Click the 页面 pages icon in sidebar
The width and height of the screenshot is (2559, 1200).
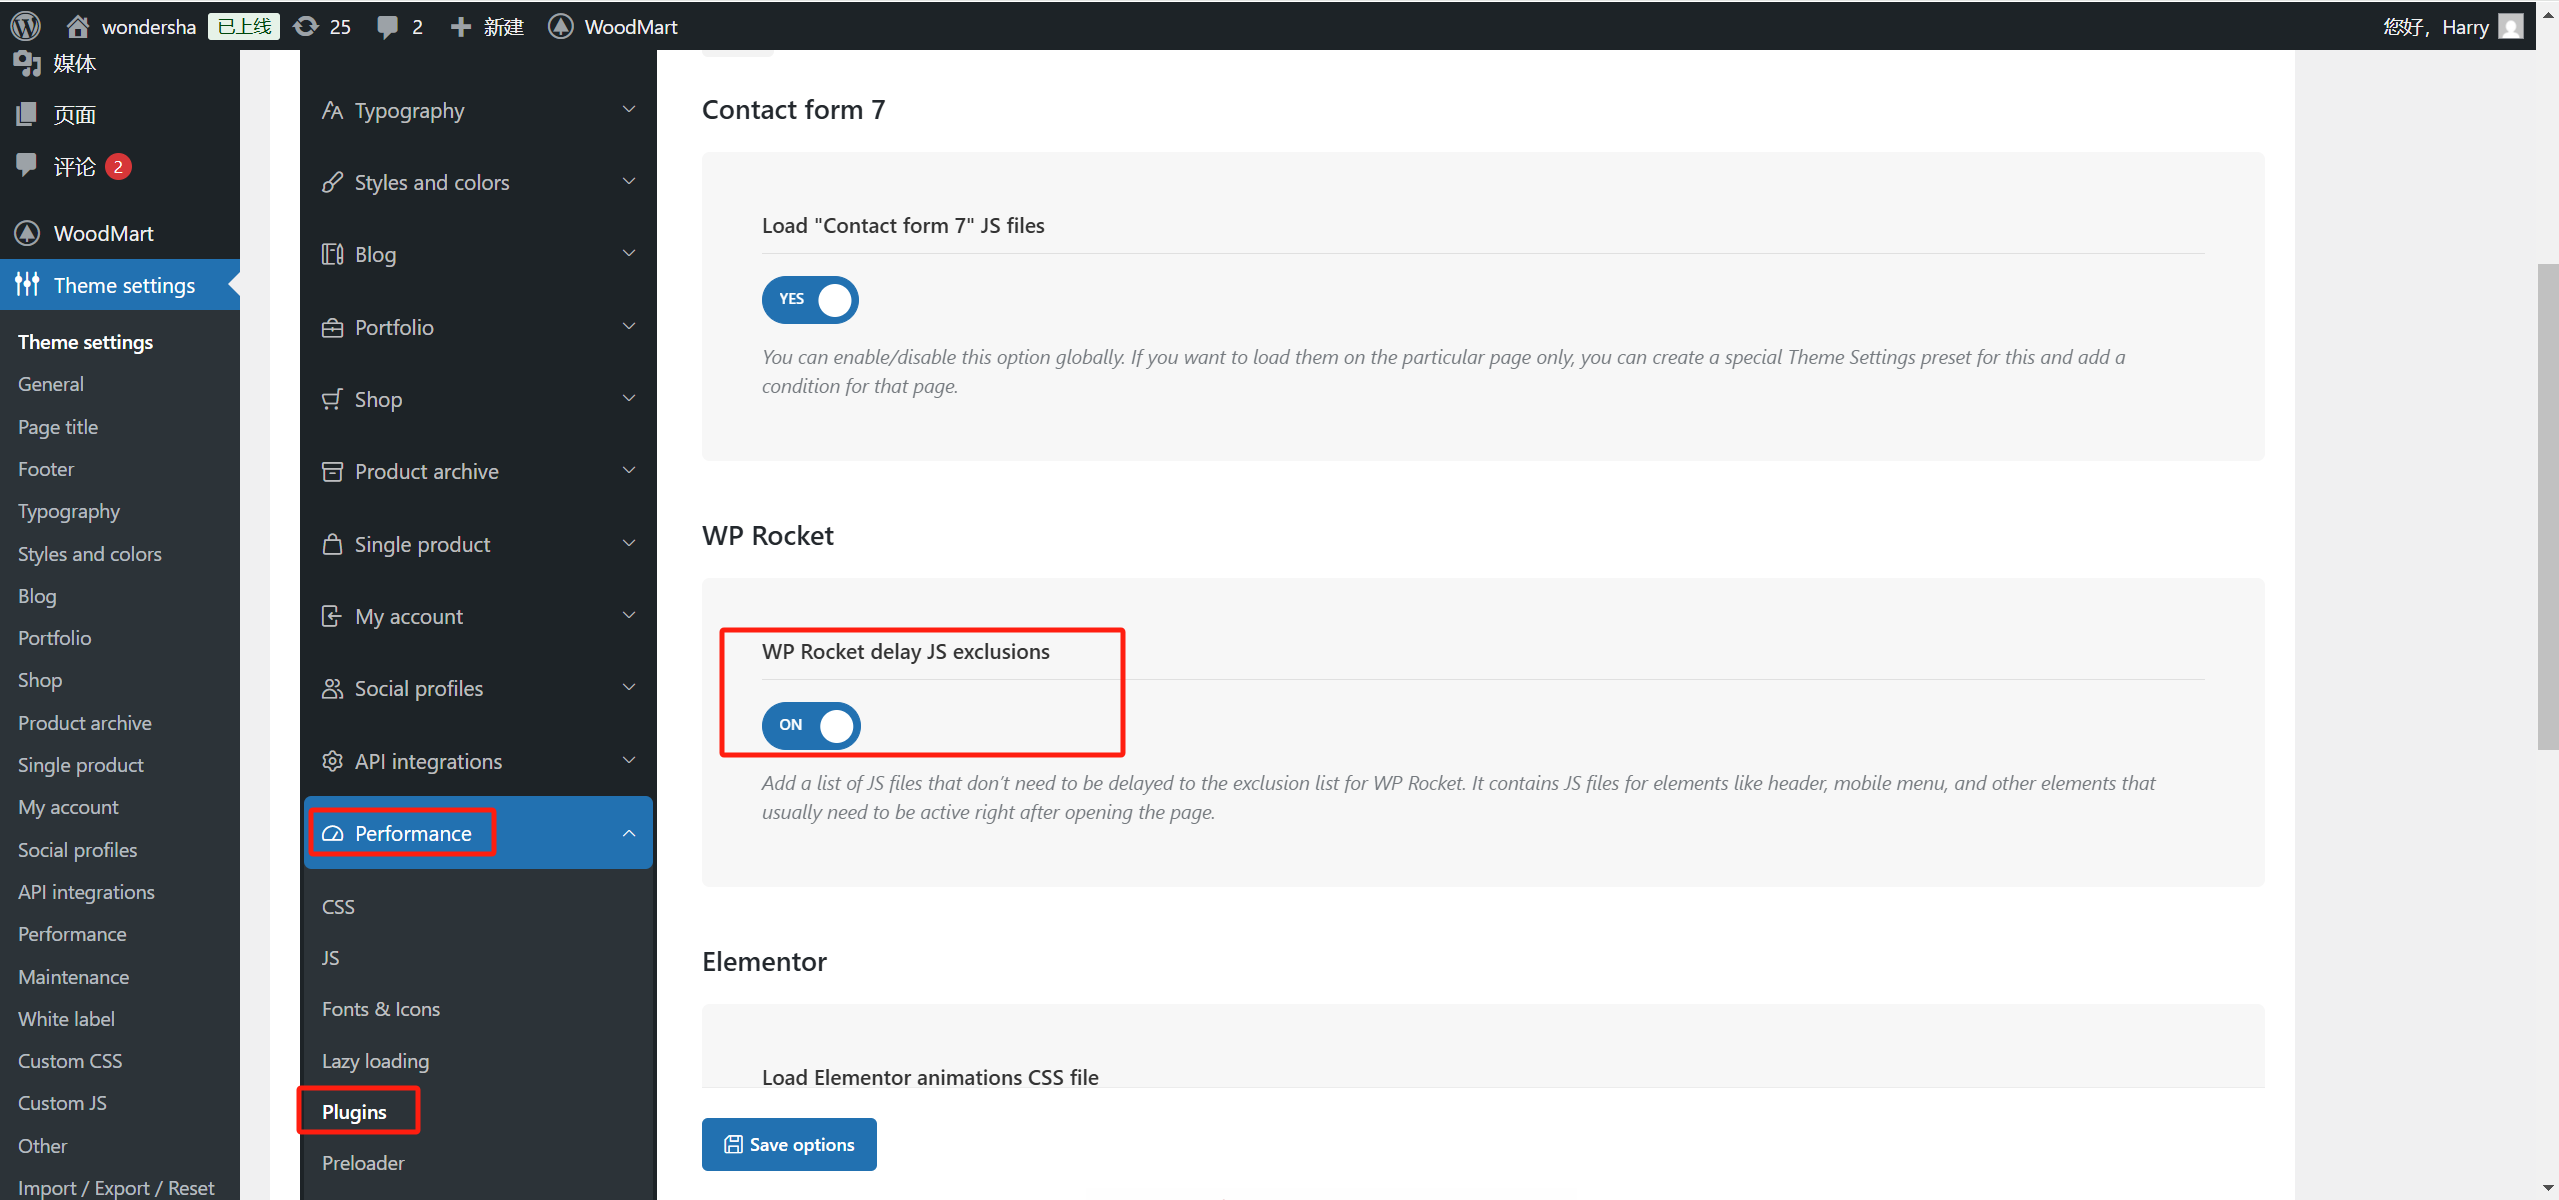(27, 114)
